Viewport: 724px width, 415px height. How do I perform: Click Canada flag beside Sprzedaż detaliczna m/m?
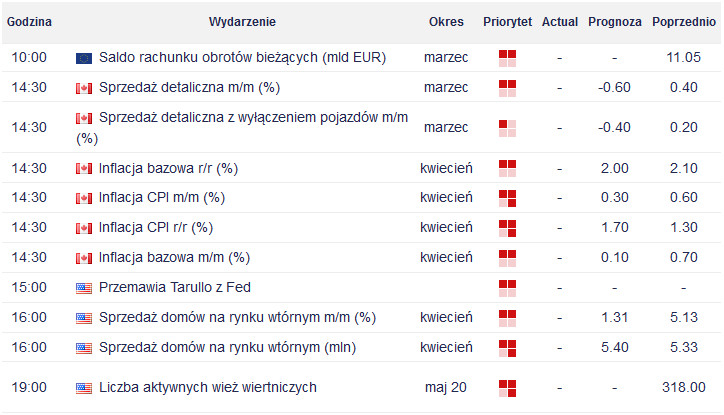click(84, 88)
